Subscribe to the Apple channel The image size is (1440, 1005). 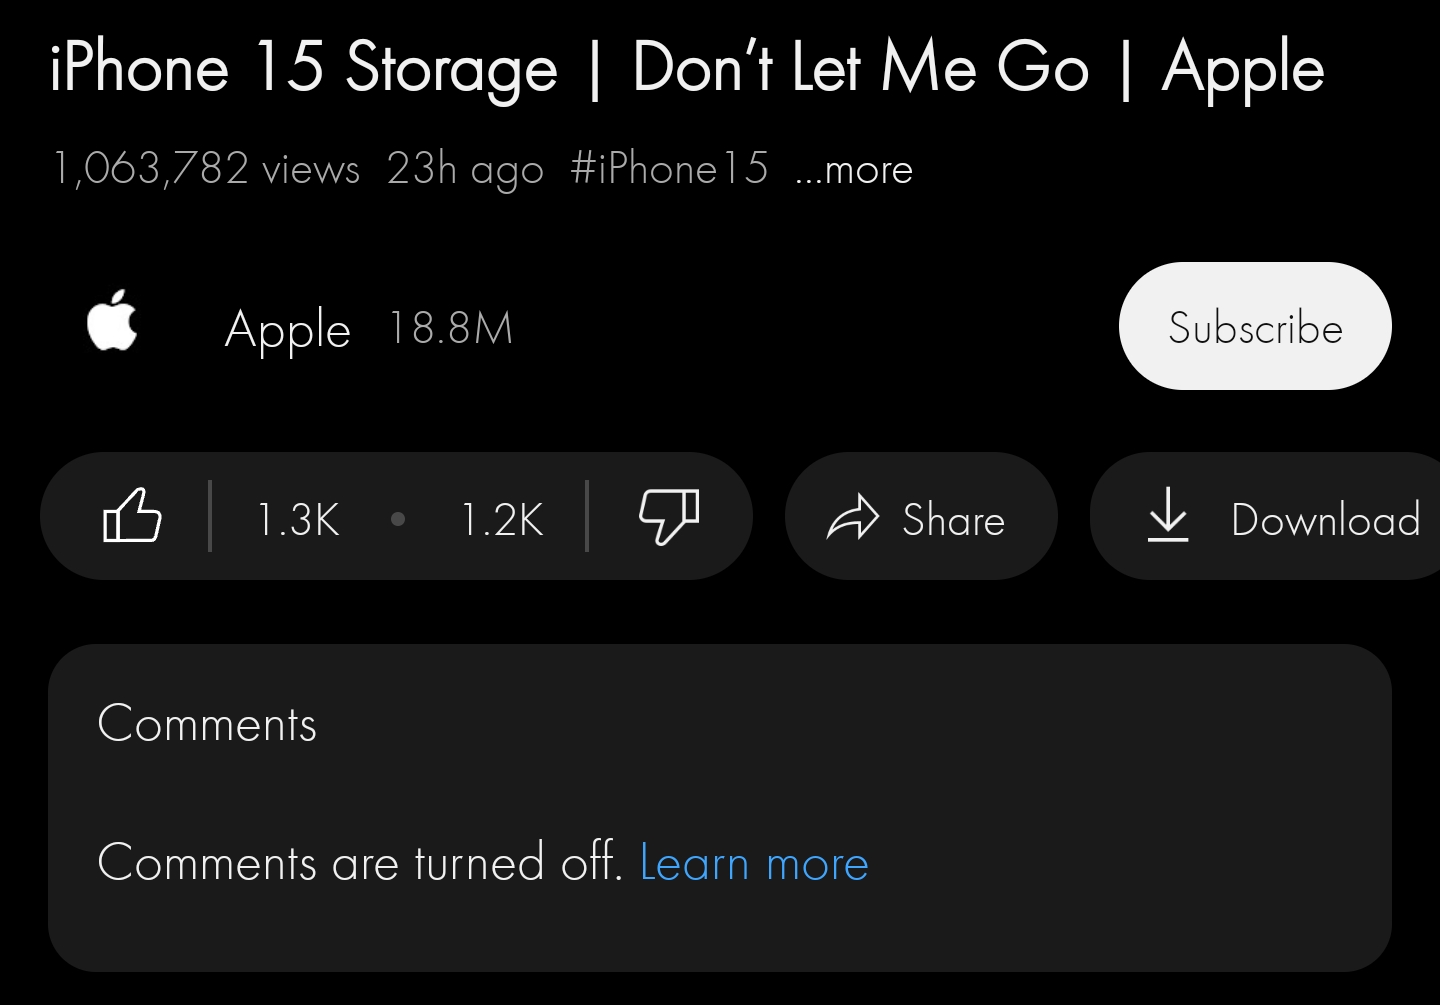(x=1255, y=327)
